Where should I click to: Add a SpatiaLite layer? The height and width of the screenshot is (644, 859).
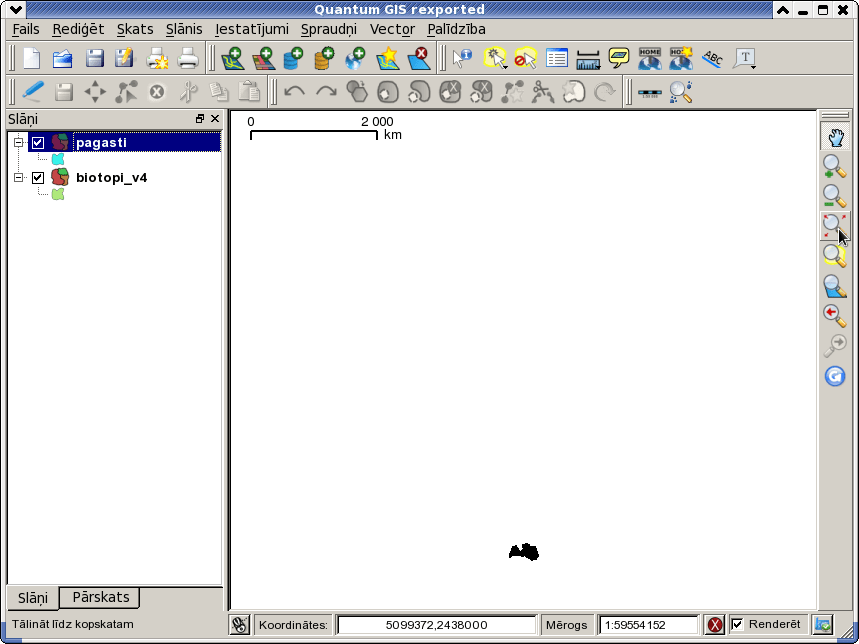tap(324, 58)
